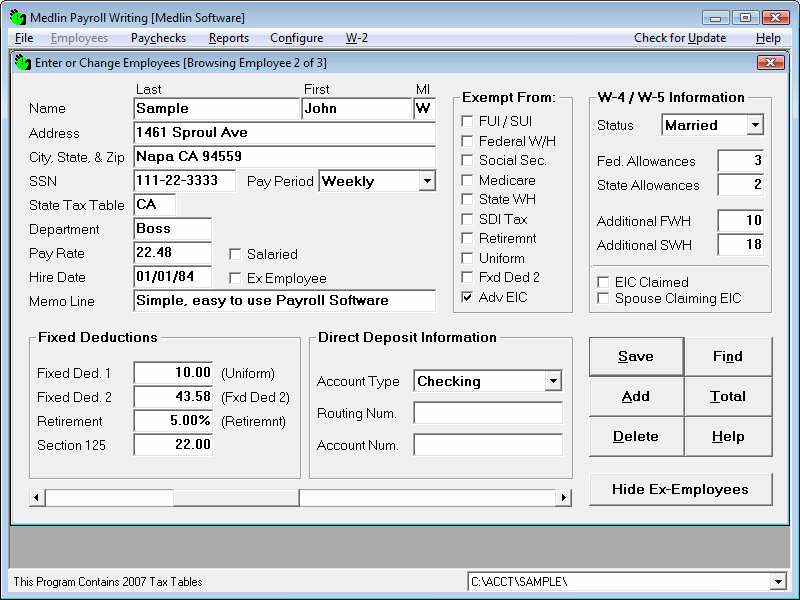Image resolution: width=800 pixels, height=600 pixels.
Task: Delete the current employee record
Action: pyautogui.click(x=636, y=437)
